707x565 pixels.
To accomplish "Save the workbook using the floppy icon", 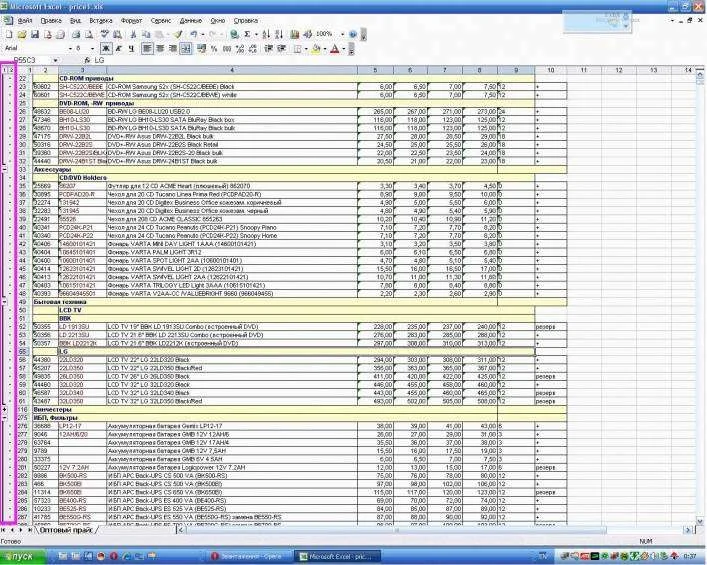I will coord(35,34).
